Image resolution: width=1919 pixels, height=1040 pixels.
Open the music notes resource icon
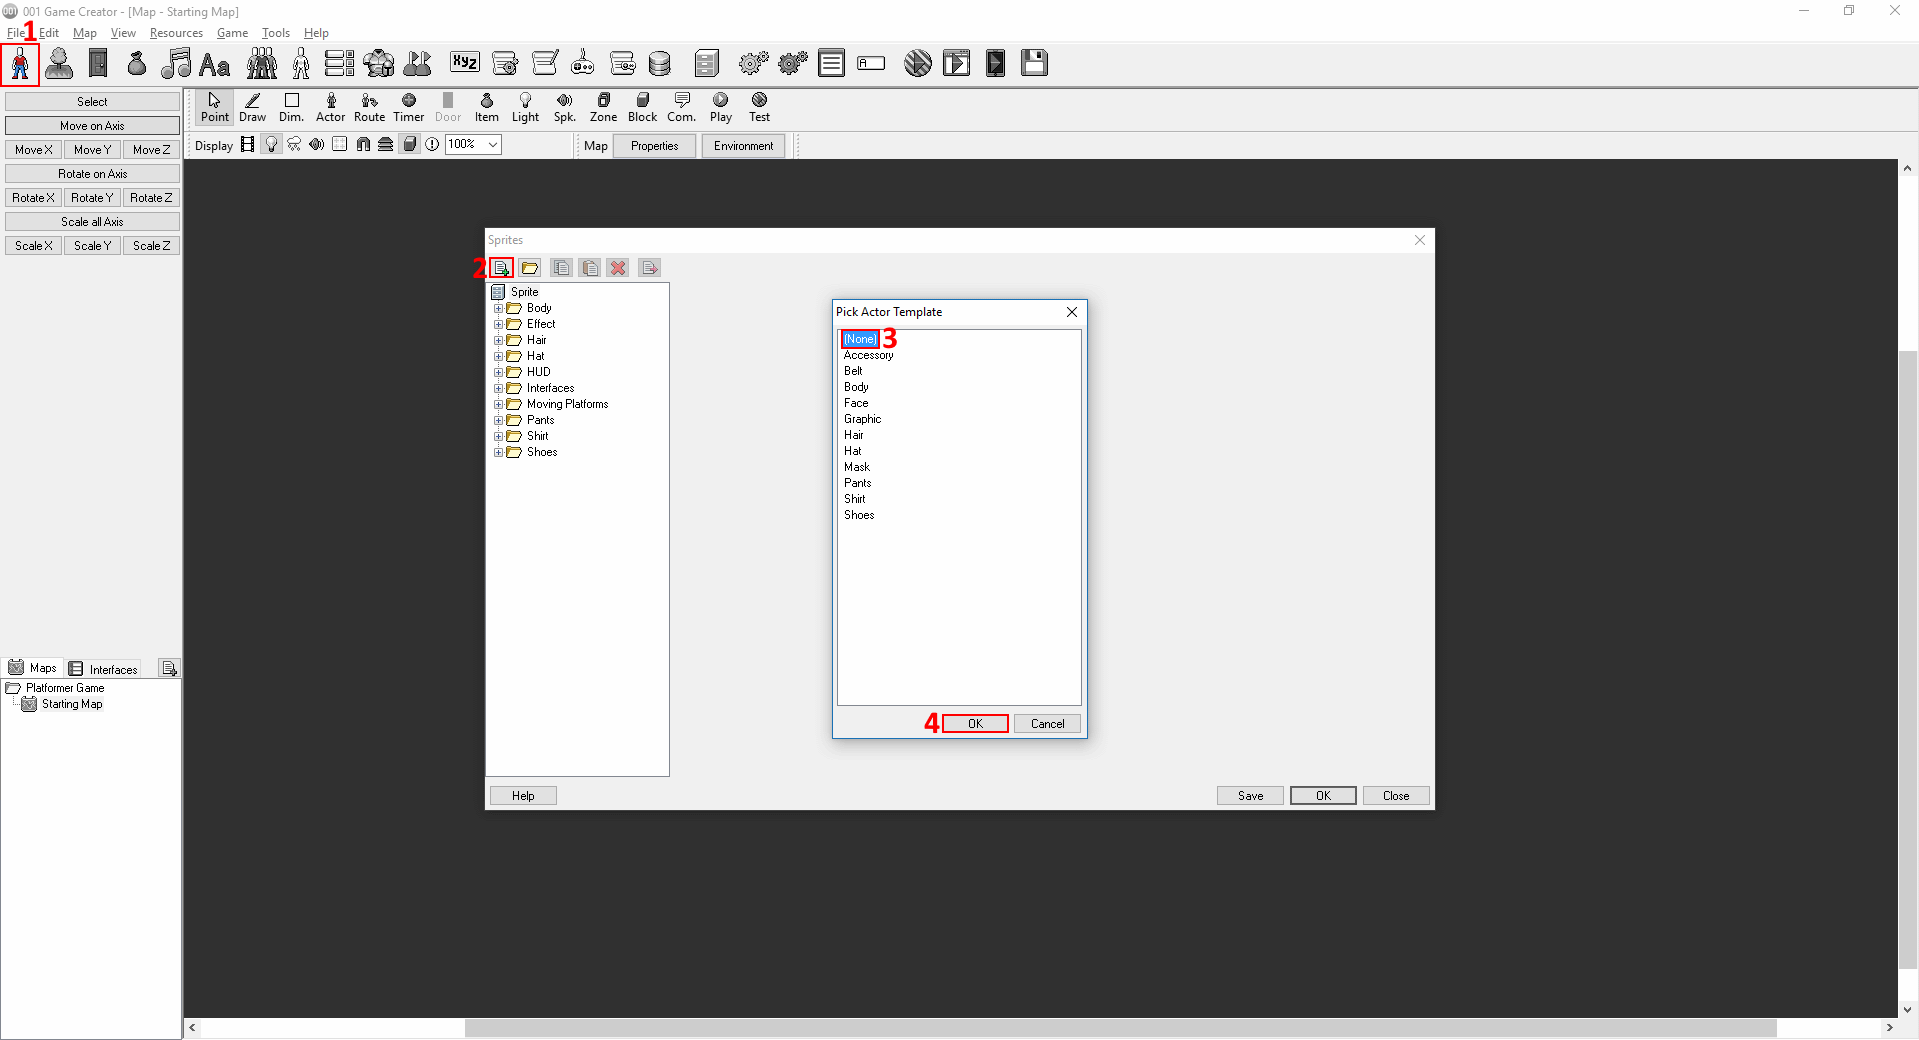pos(176,64)
